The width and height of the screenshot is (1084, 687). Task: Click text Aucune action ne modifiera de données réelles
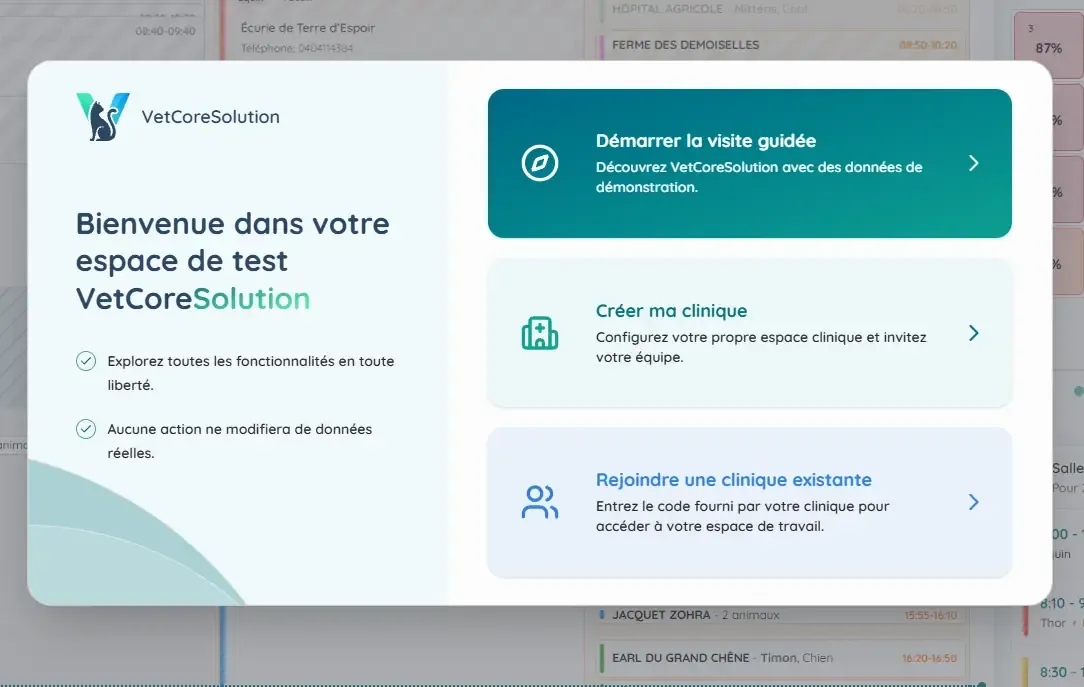pyautogui.click(x=239, y=441)
